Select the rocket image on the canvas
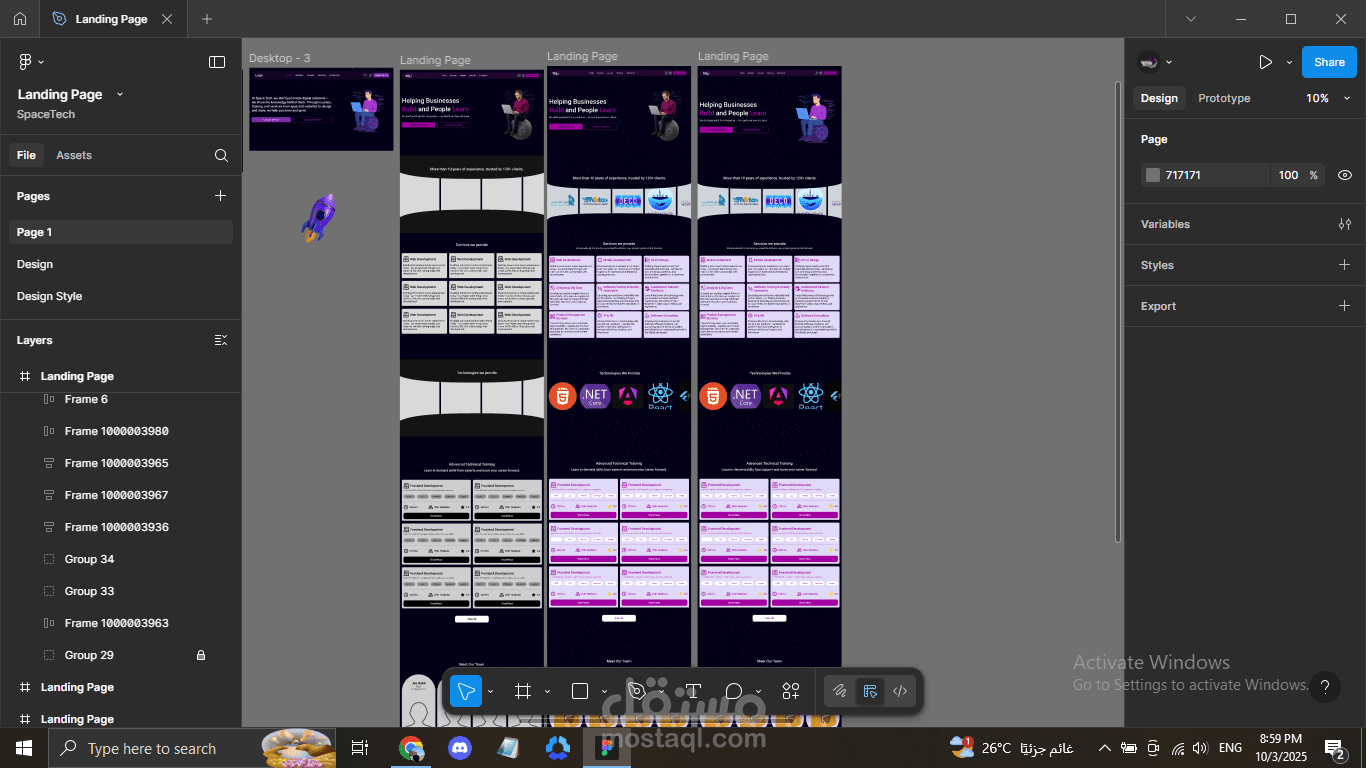1369x768 pixels. 319,218
